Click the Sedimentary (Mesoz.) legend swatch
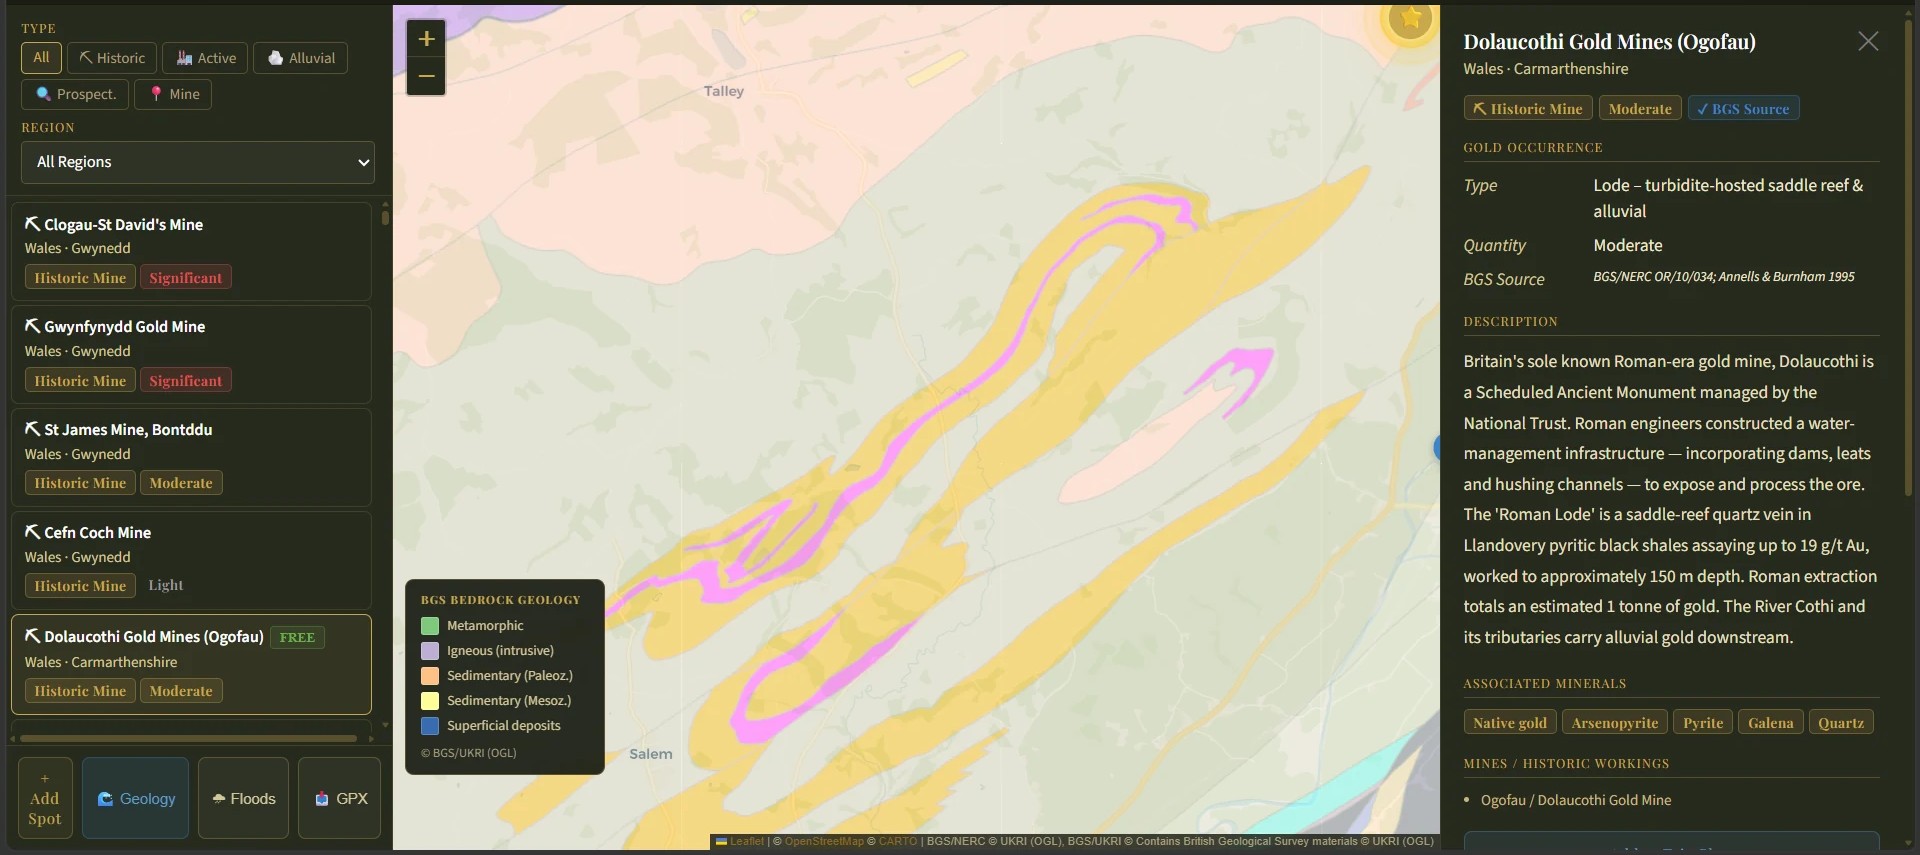The image size is (1920, 855). coord(430,701)
